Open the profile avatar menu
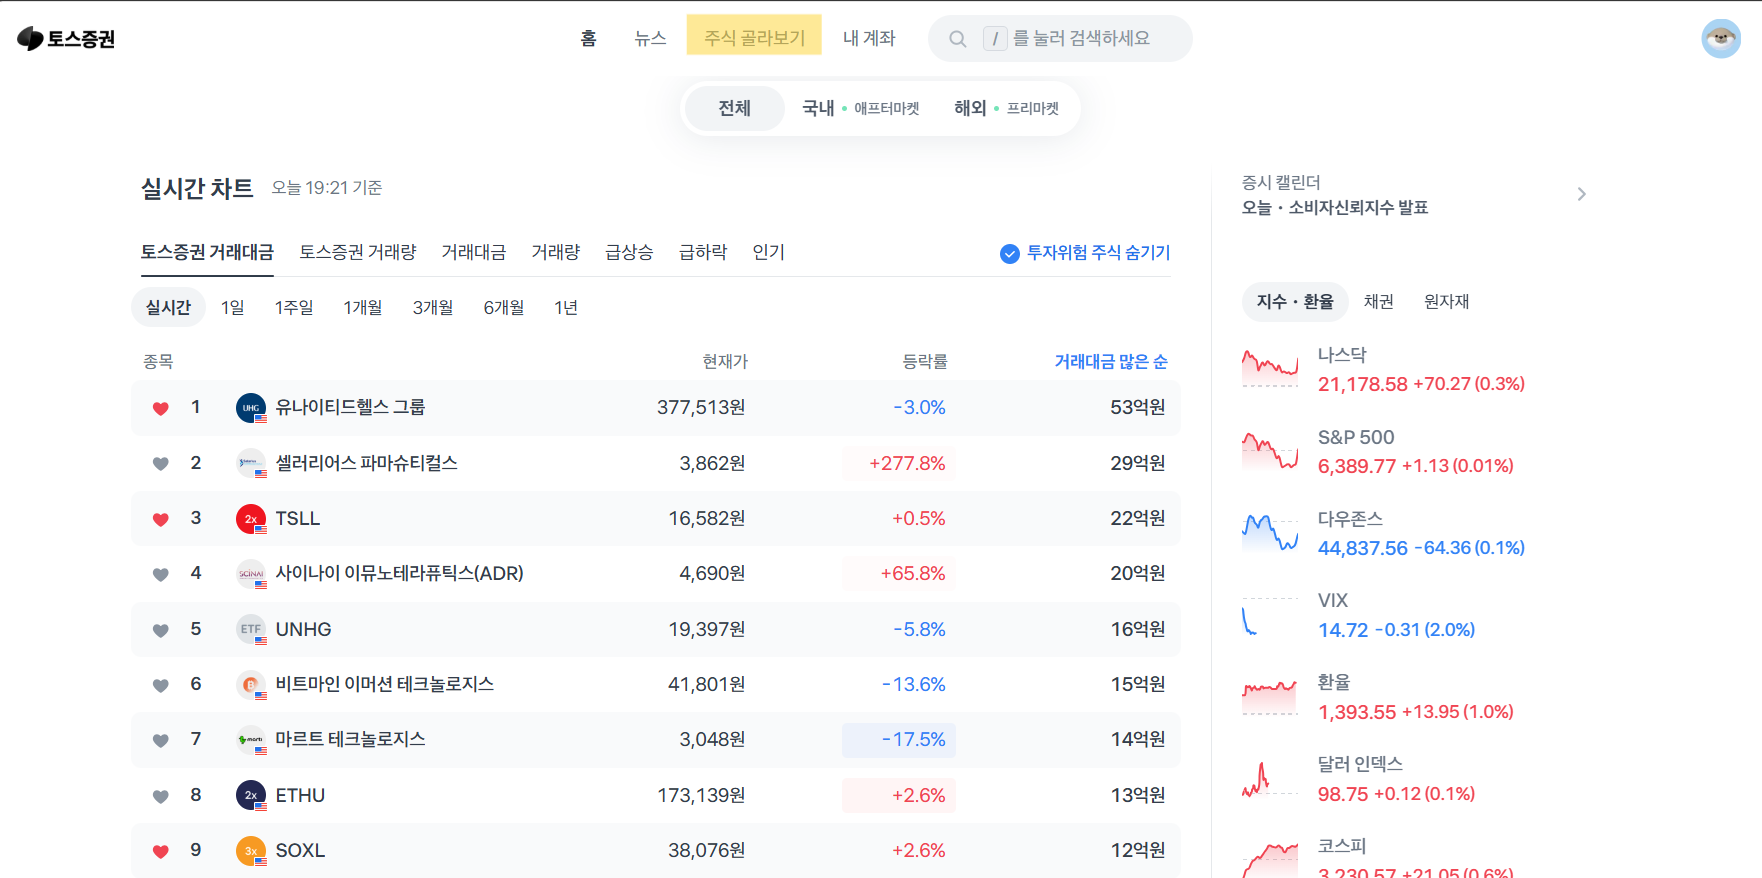The image size is (1762, 878). pyautogui.click(x=1720, y=39)
